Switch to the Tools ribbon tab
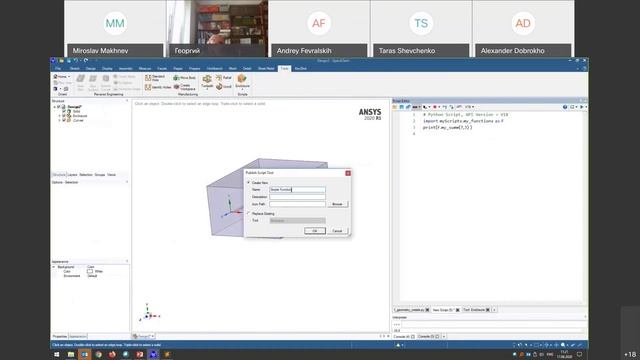Viewport: 640px width, 360px height. pyautogui.click(x=284, y=69)
